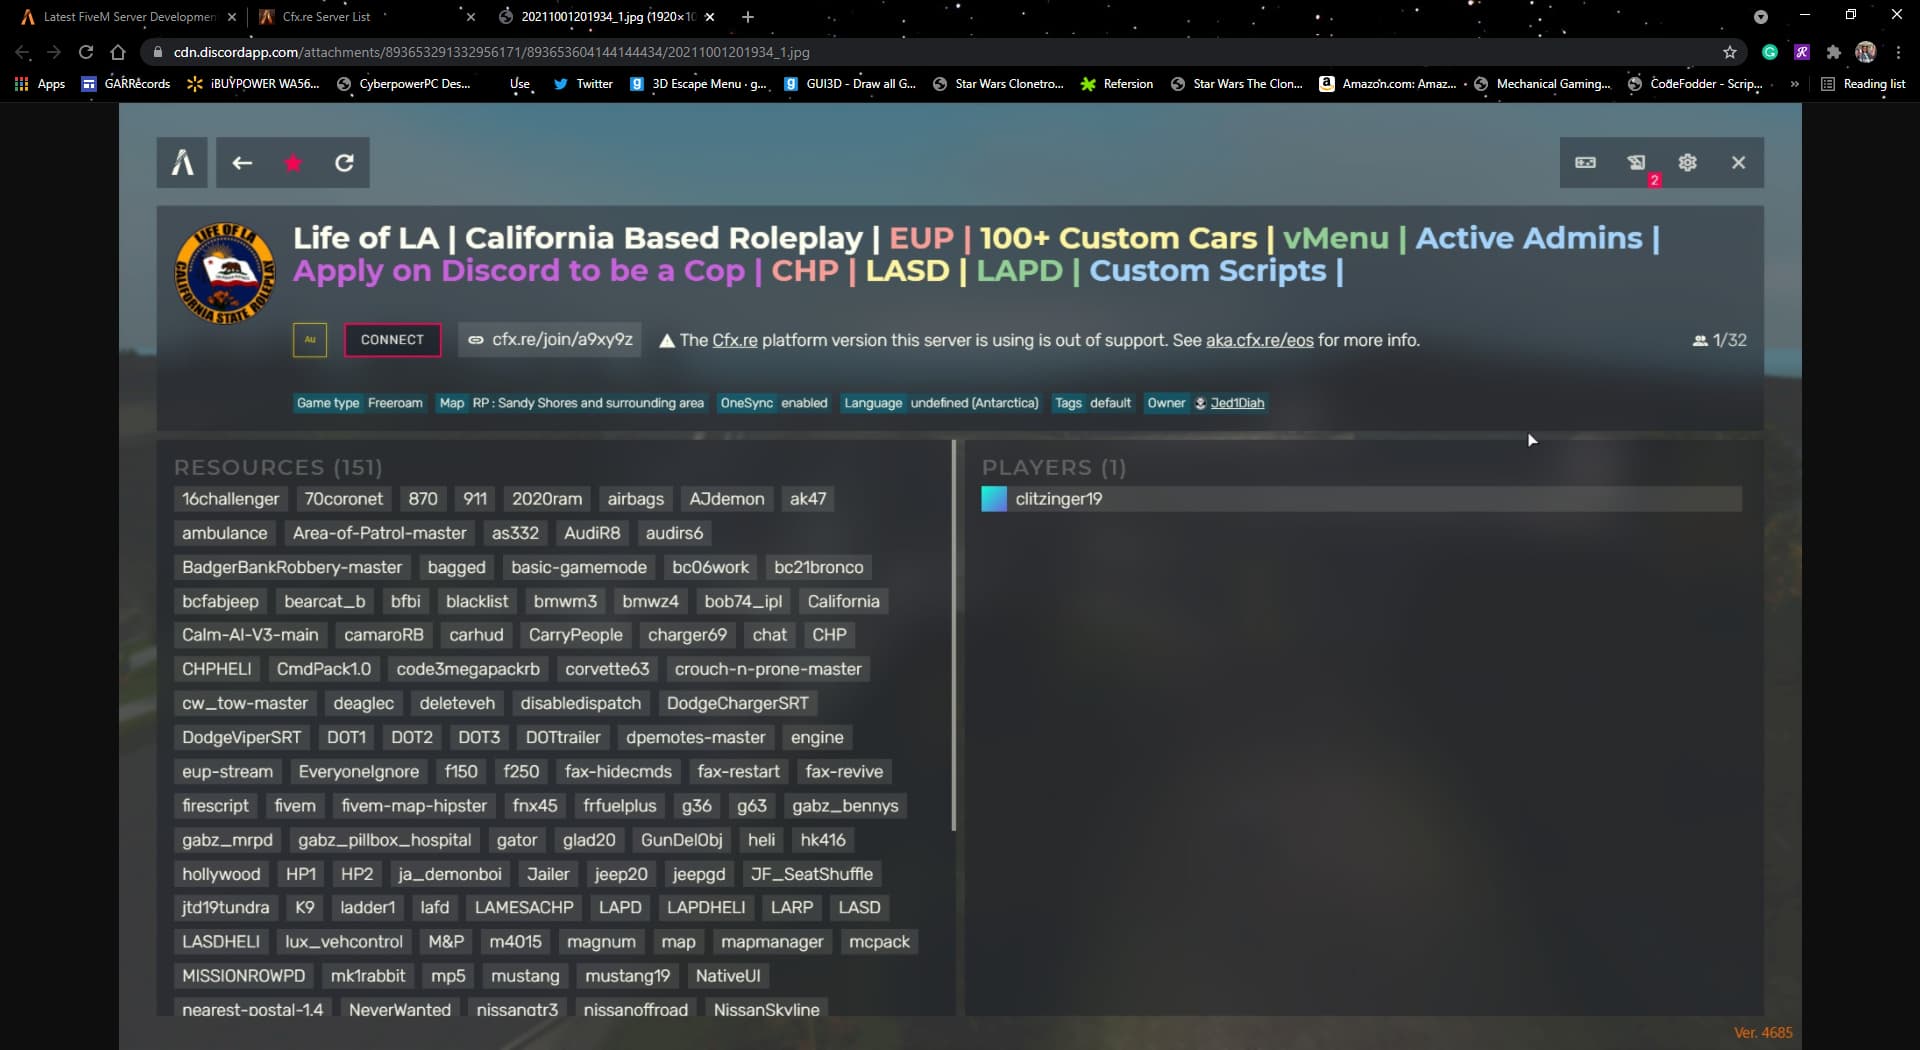Open the settings gear

pos(1688,162)
